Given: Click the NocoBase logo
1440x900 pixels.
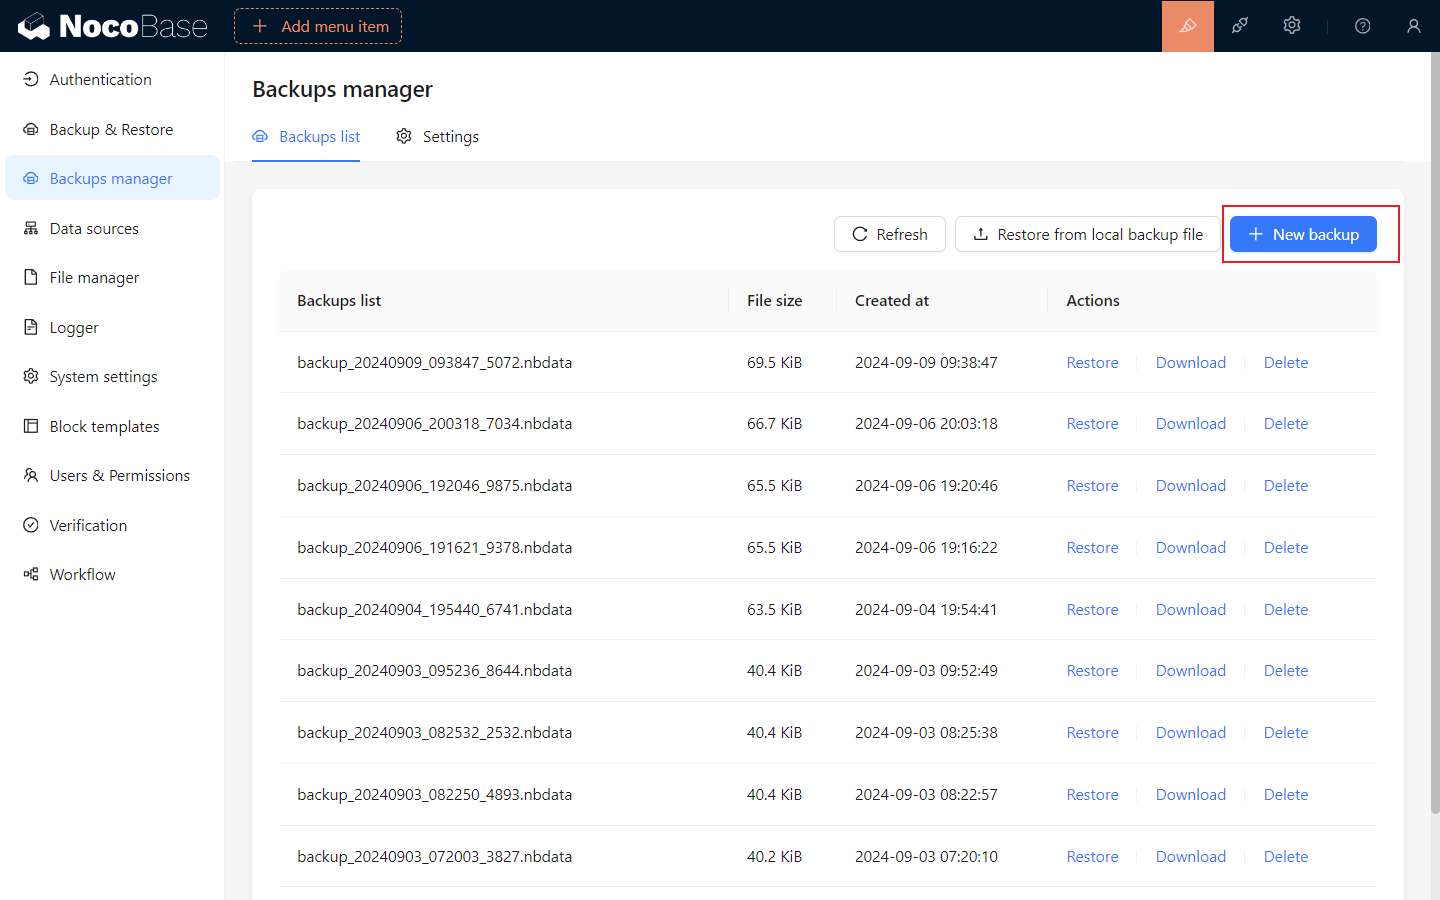Looking at the screenshot, I should [113, 26].
